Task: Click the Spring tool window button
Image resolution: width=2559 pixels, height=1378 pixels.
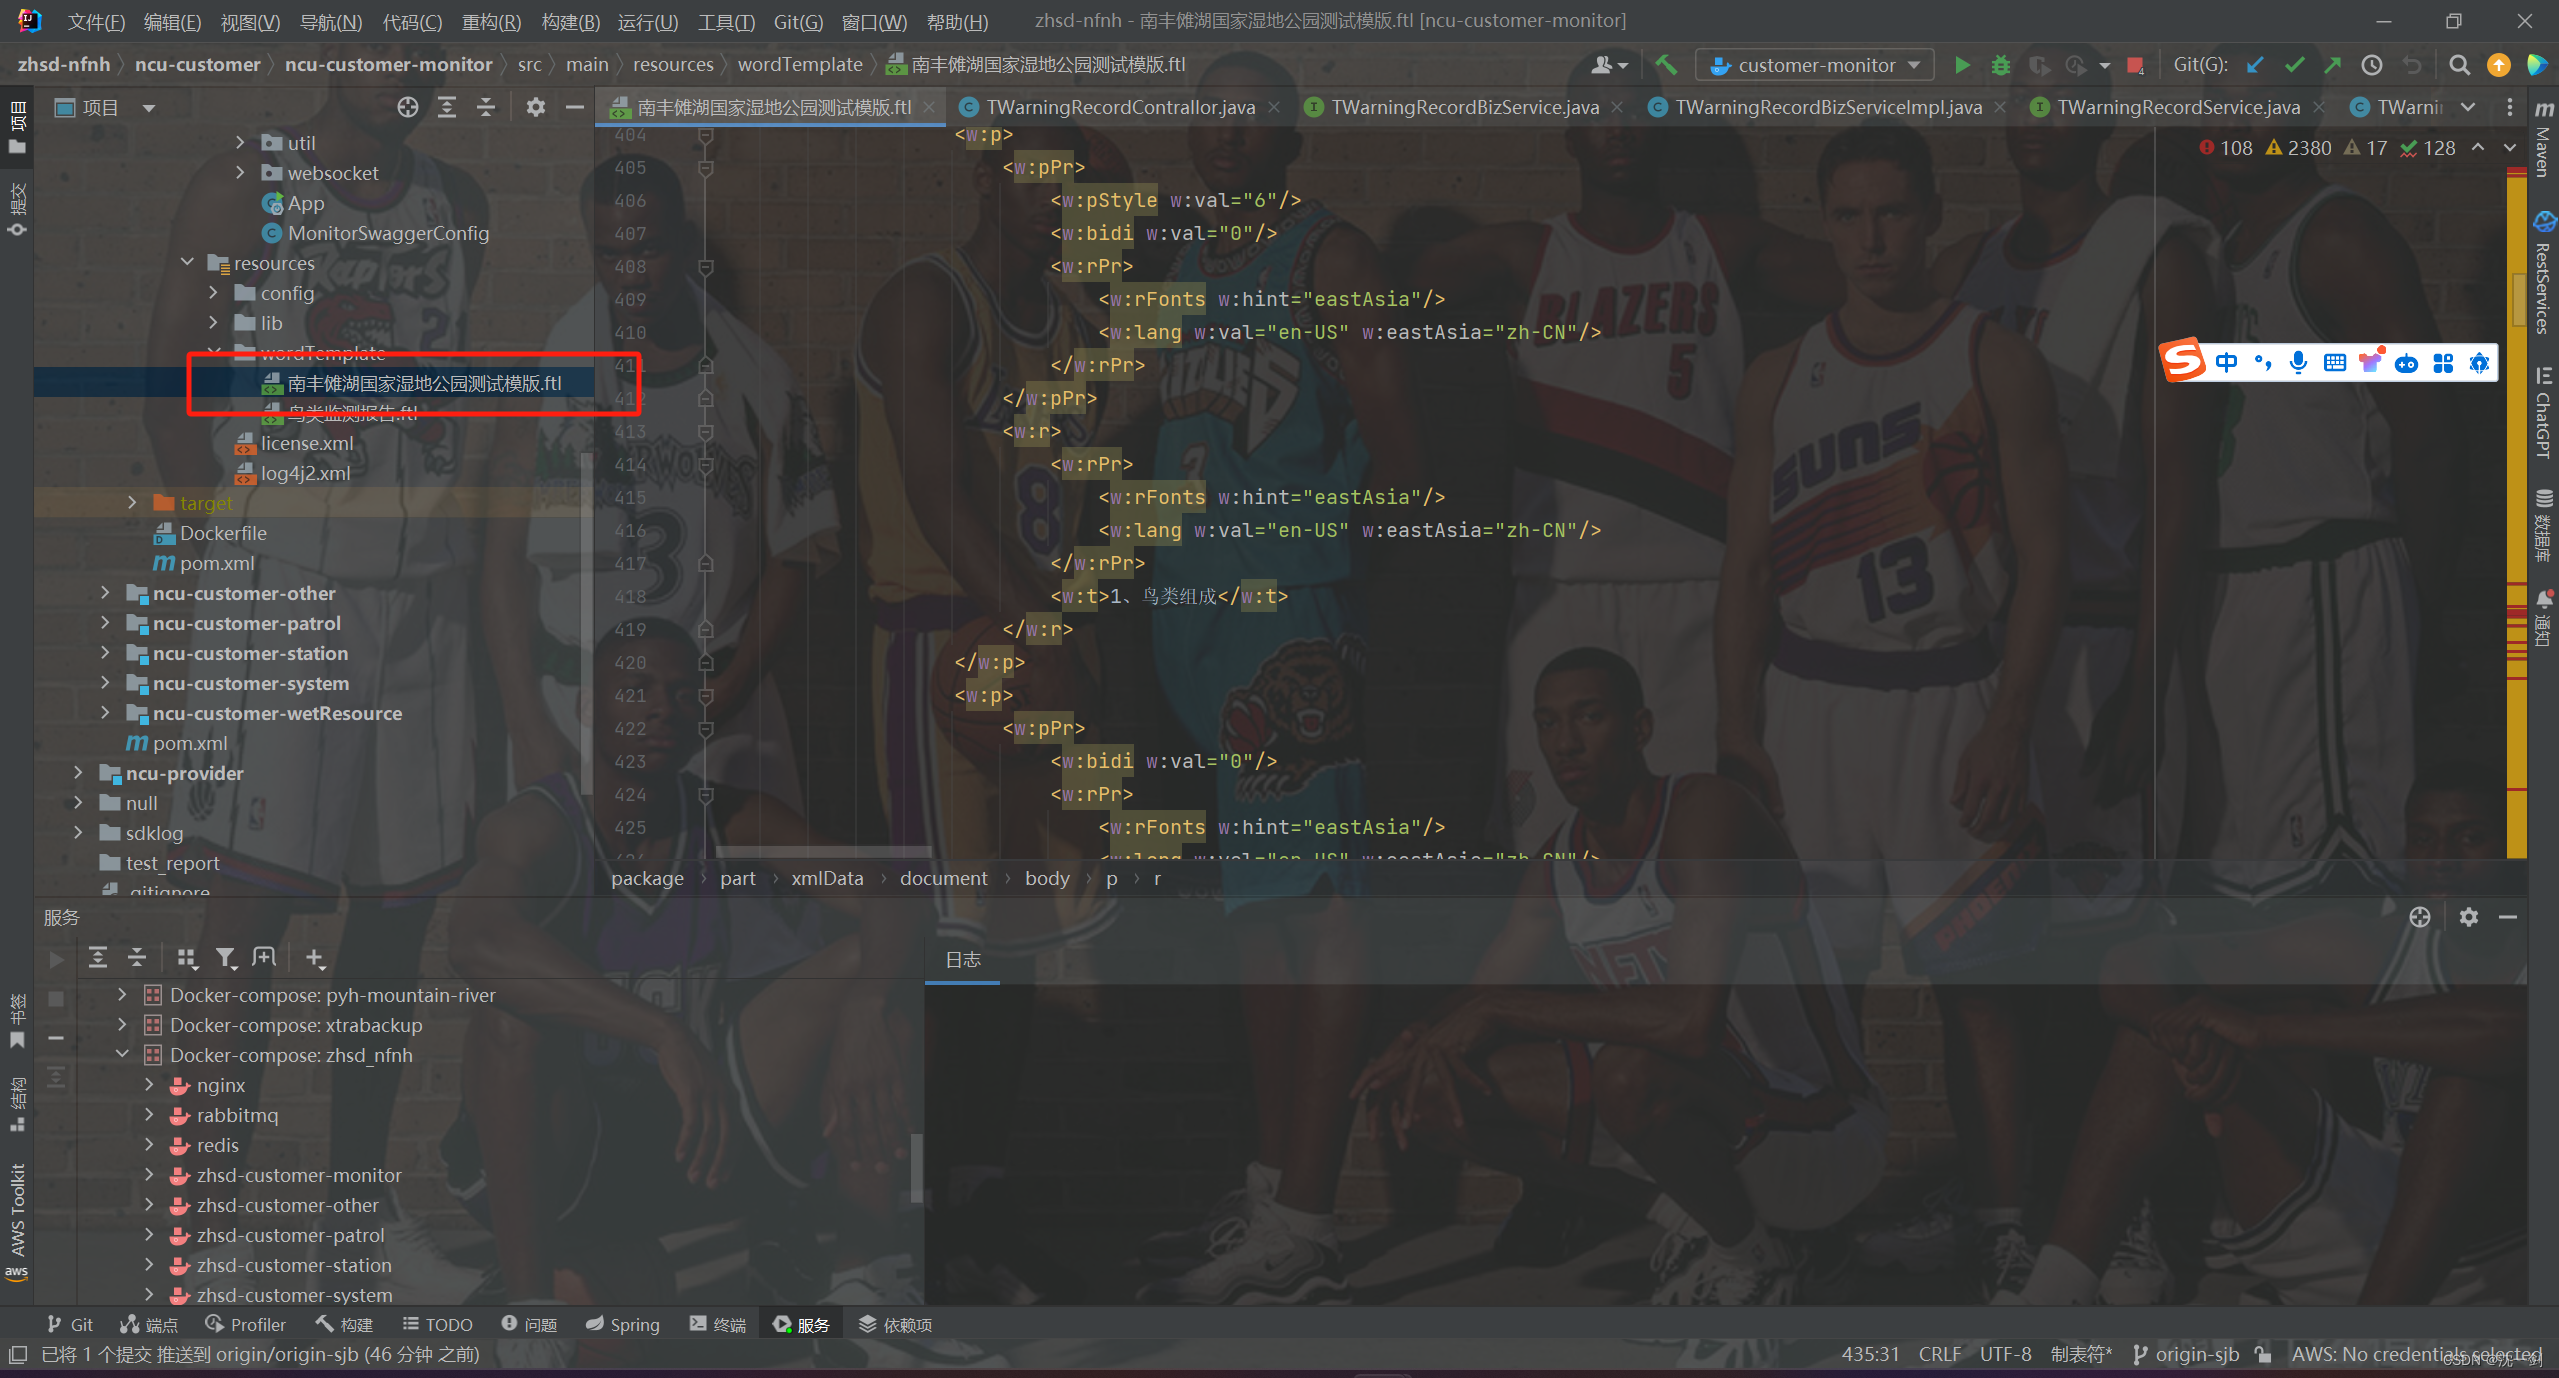Action: tap(623, 1324)
